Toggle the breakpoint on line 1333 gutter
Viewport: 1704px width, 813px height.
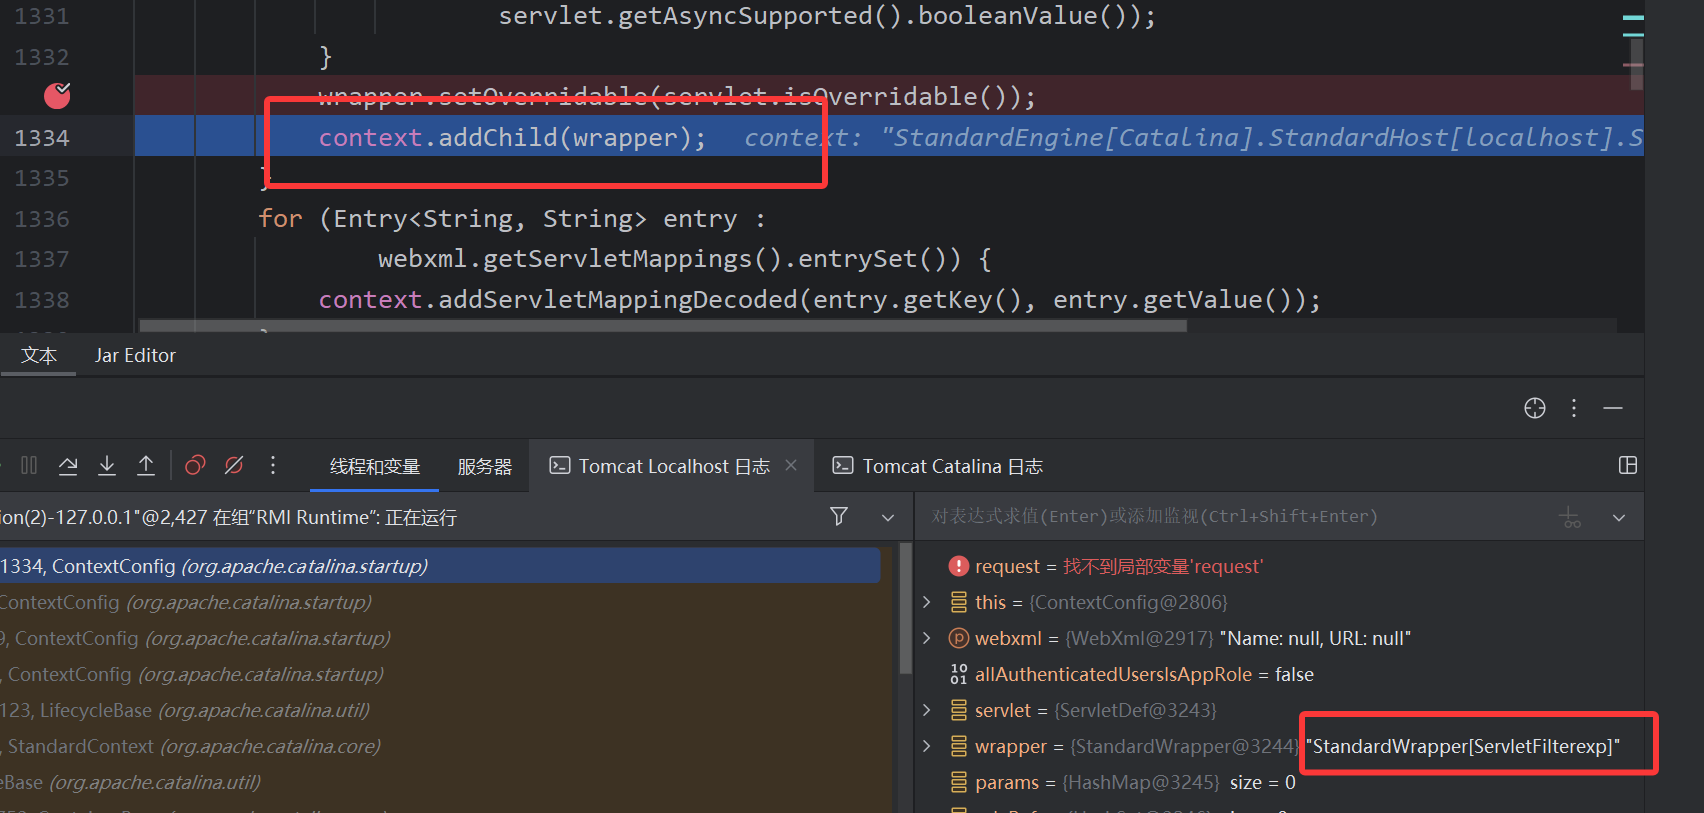pos(57,96)
